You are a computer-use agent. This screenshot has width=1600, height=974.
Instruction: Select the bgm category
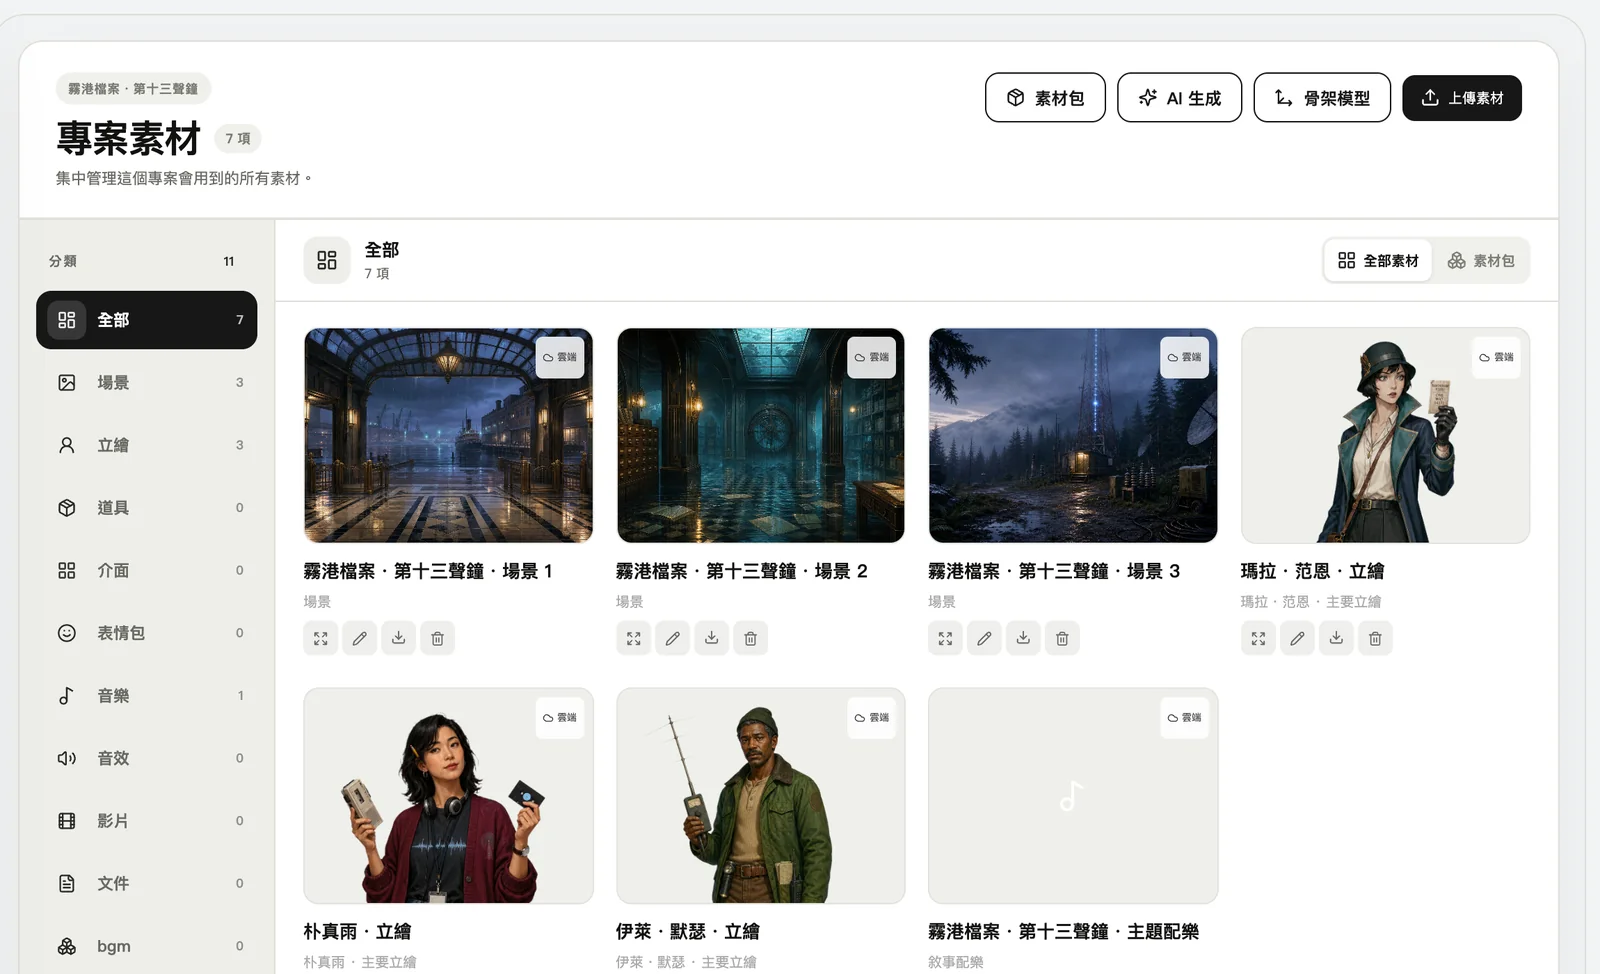tap(147, 946)
